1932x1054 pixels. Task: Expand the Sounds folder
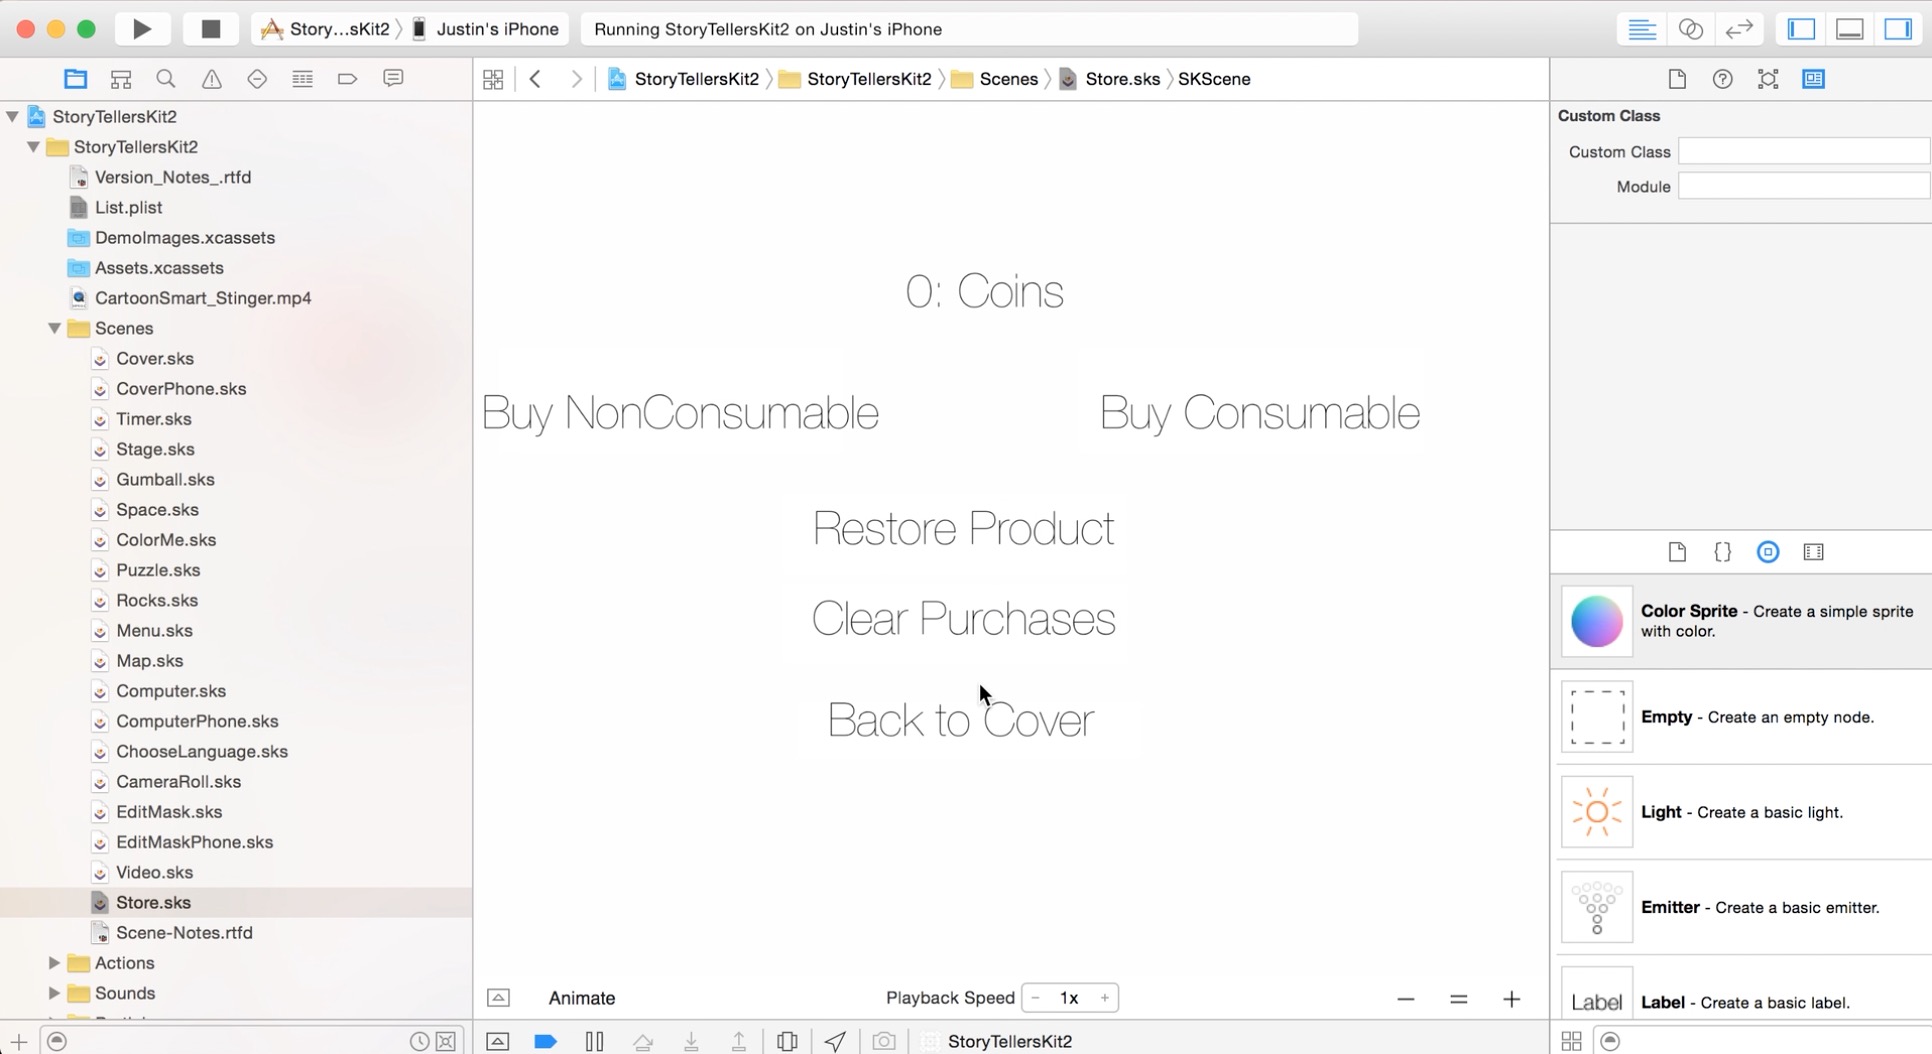click(55, 993)
